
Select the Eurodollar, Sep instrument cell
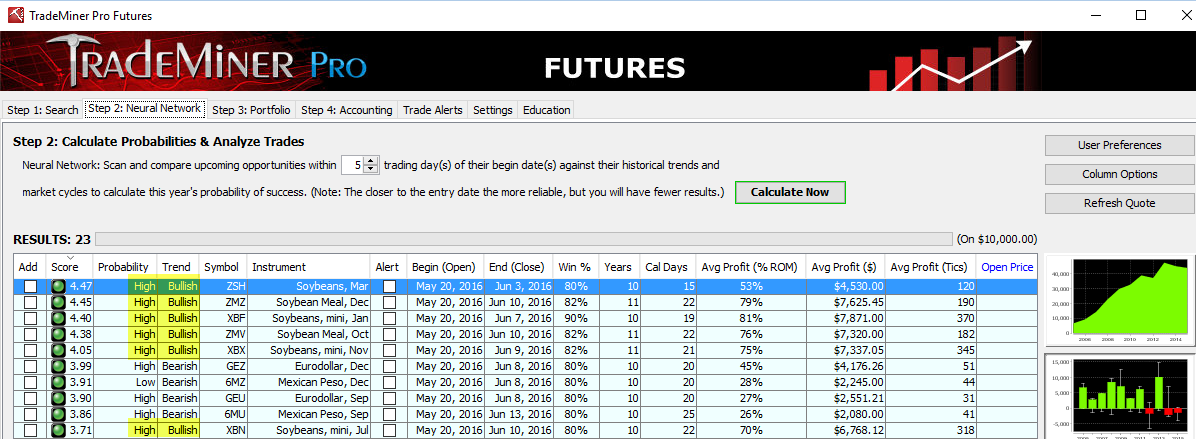(x=308, y=399)
